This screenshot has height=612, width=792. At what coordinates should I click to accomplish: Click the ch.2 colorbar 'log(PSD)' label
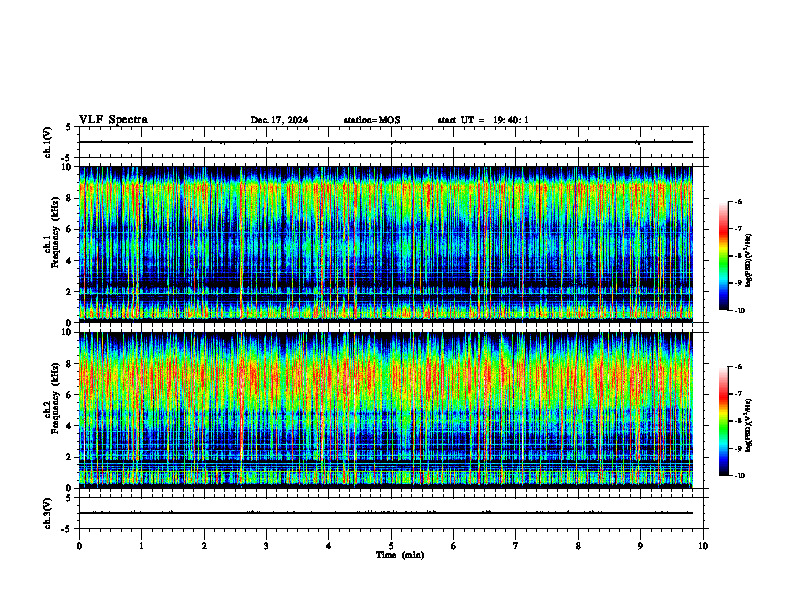[749, 426]
